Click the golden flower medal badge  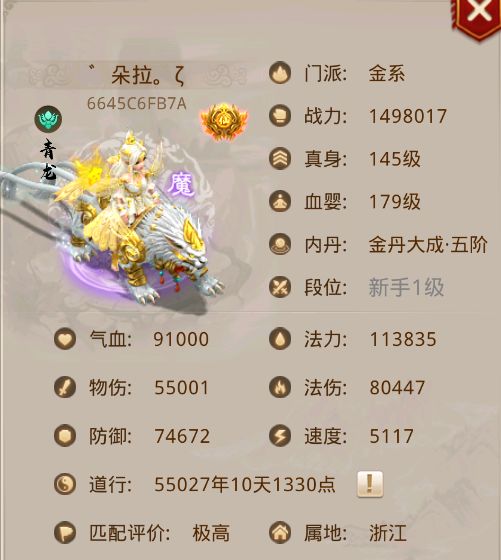tap(224, 121)
